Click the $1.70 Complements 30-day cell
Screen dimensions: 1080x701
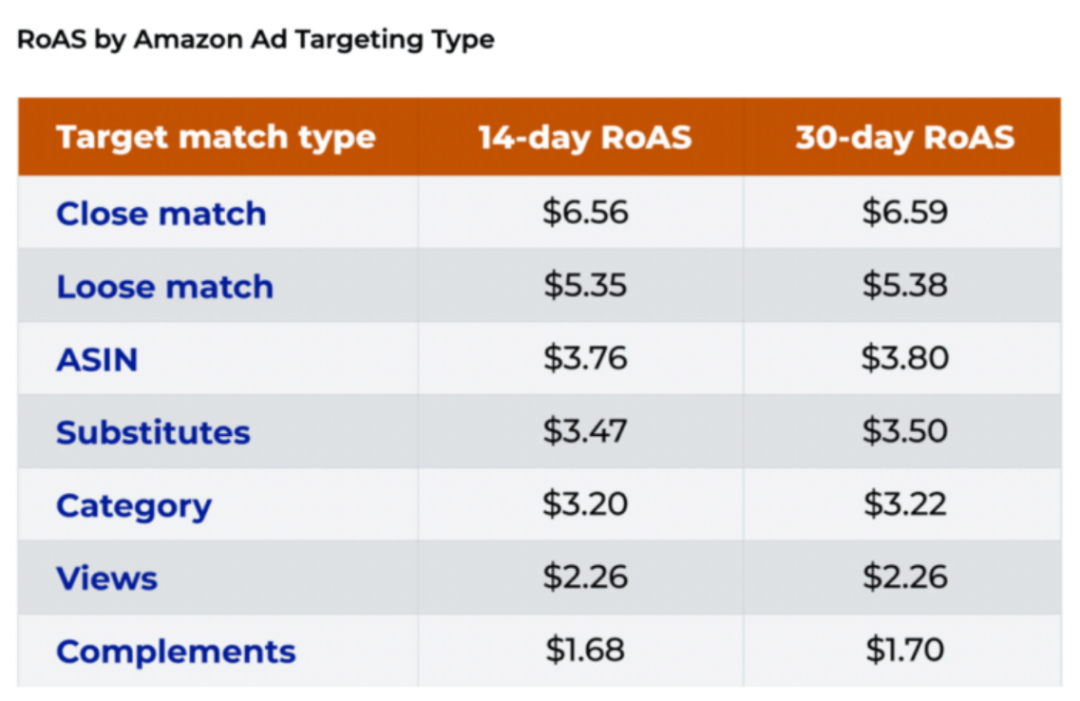click(x=905, y=650)
